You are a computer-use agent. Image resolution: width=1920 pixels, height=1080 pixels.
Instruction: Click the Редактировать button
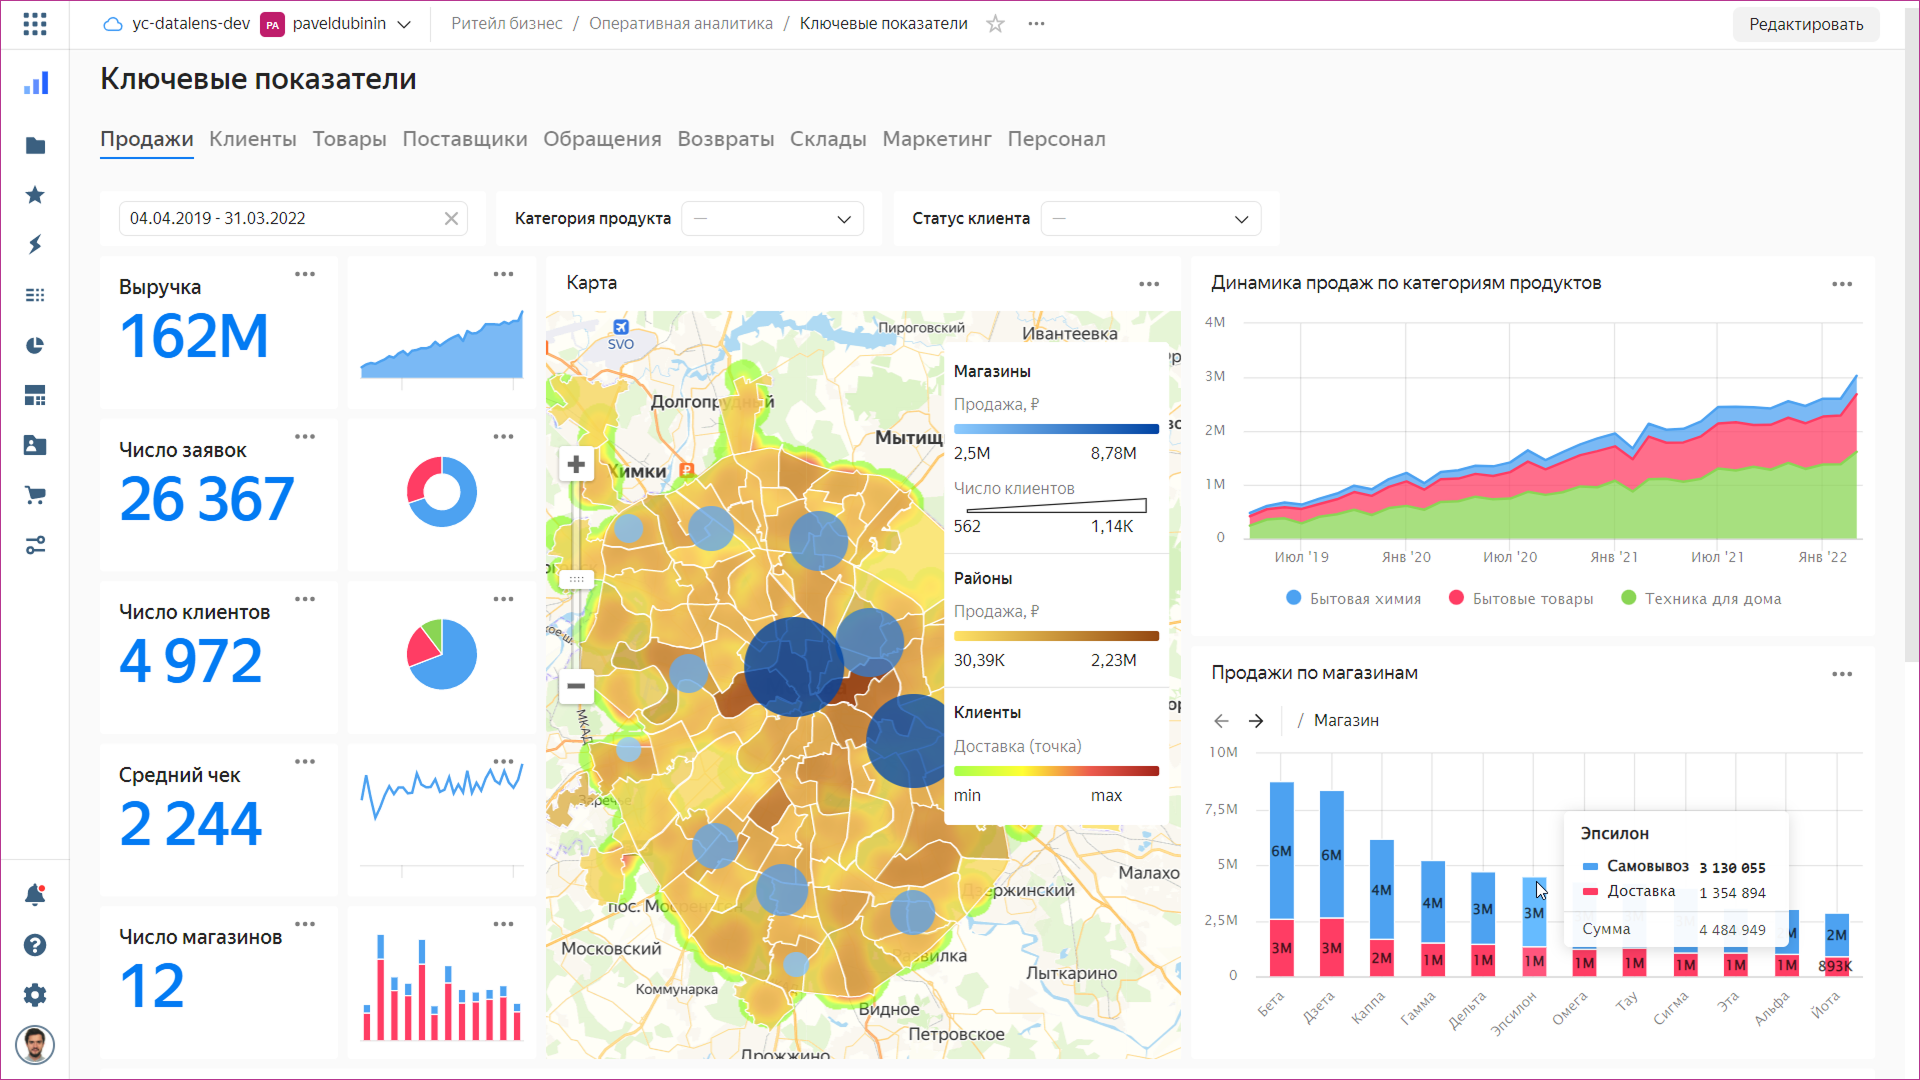point(1805,24)
